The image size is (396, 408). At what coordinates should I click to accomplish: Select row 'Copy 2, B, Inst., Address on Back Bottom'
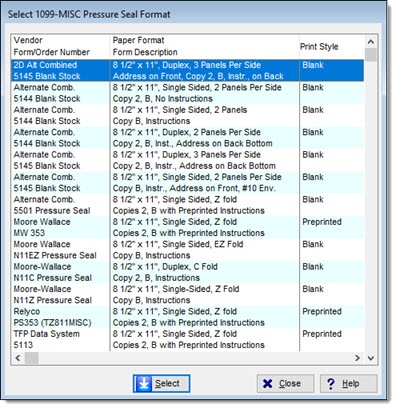coord(188,138)
